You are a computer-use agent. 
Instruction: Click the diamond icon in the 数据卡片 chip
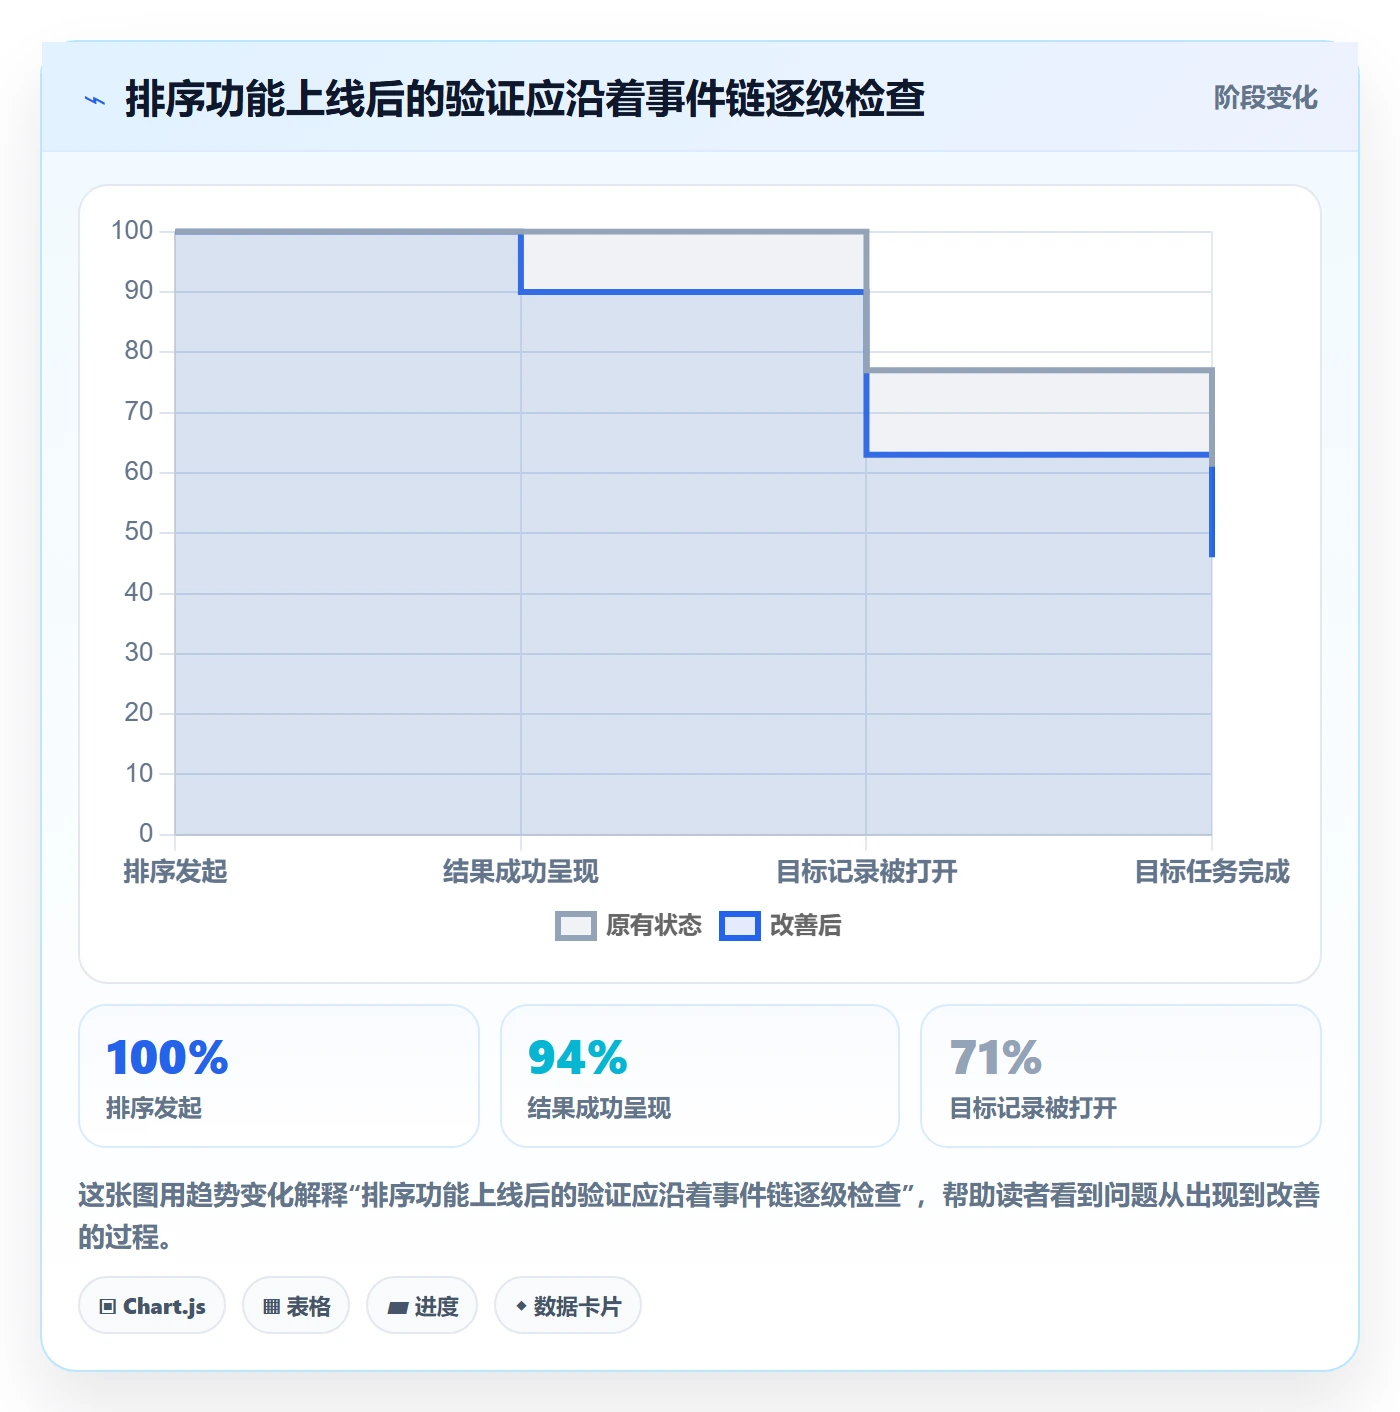click(x=521, y=1306)
